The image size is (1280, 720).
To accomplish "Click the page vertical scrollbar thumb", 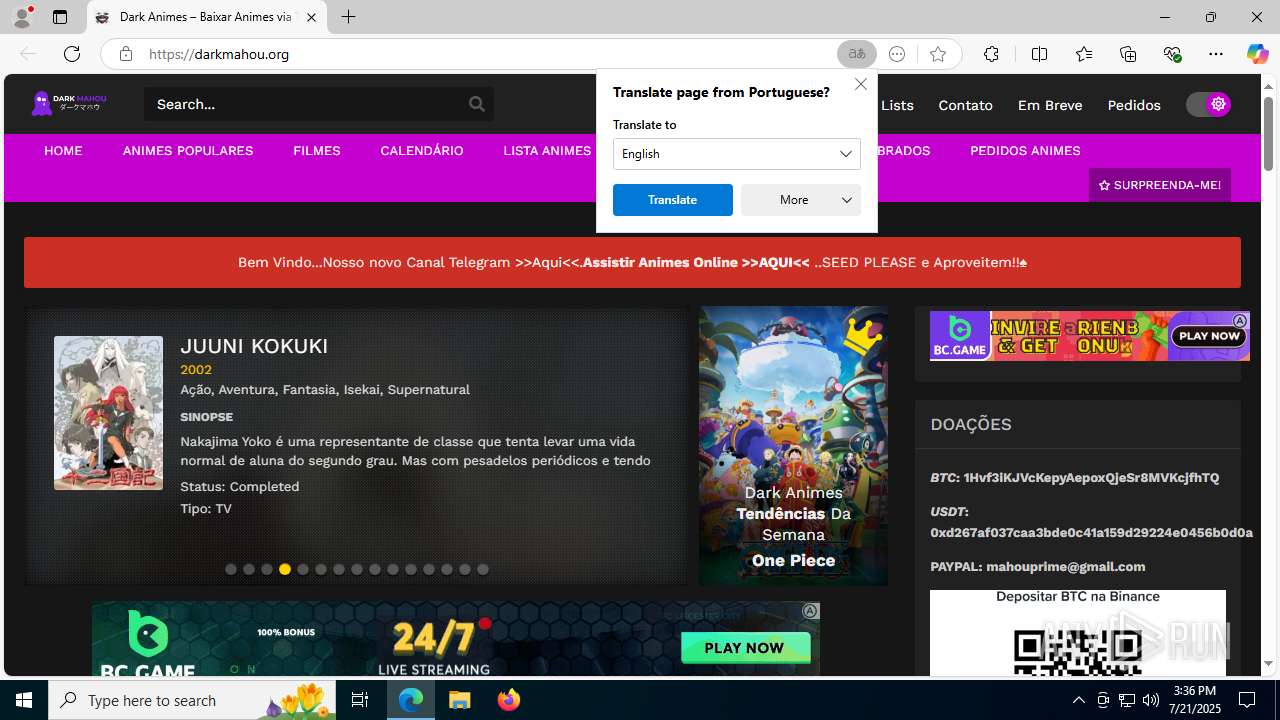I will pos(1269,133).
